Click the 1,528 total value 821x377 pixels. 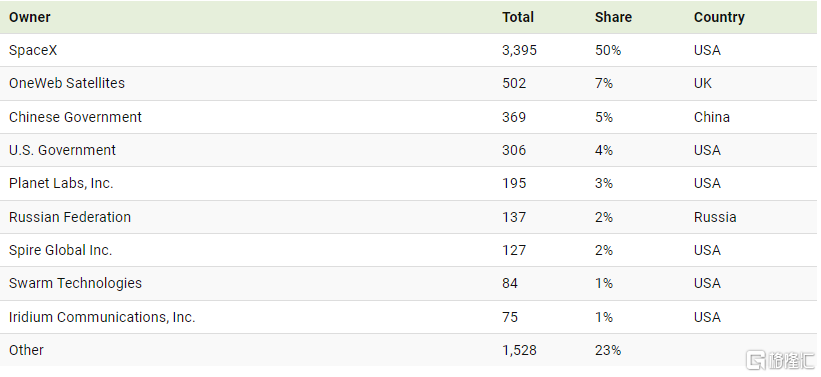pyautogui.click(x=519, y=350)
